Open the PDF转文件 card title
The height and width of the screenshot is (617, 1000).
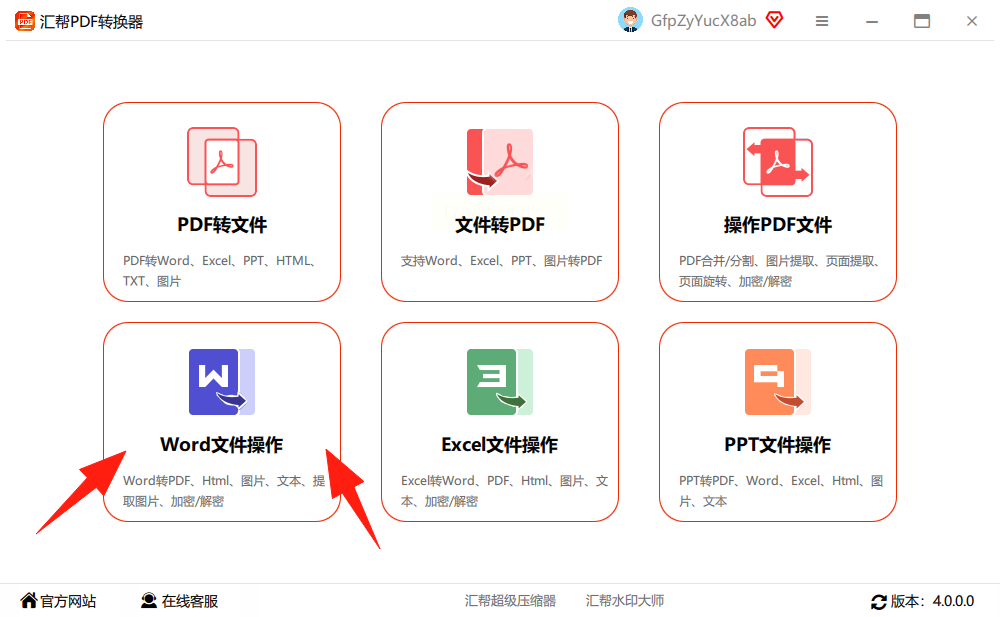[222, 225]
